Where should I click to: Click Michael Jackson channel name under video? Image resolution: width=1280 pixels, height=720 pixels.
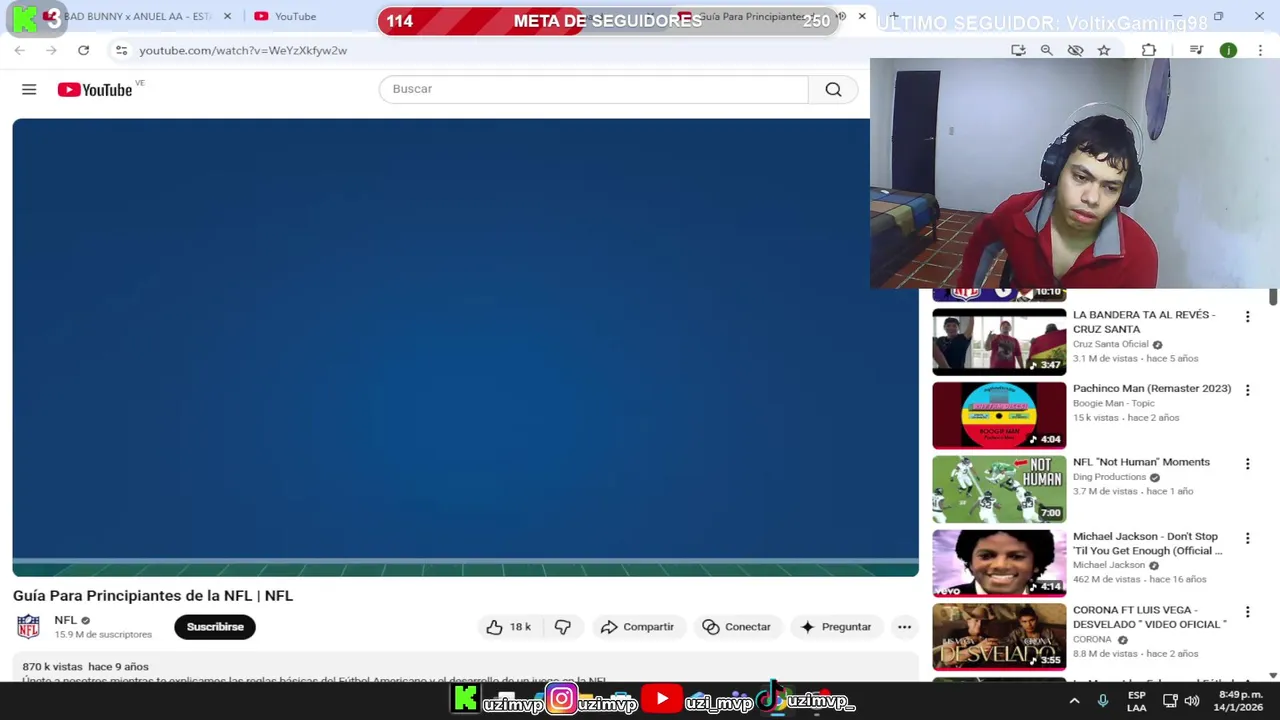tap(1109, 565)
